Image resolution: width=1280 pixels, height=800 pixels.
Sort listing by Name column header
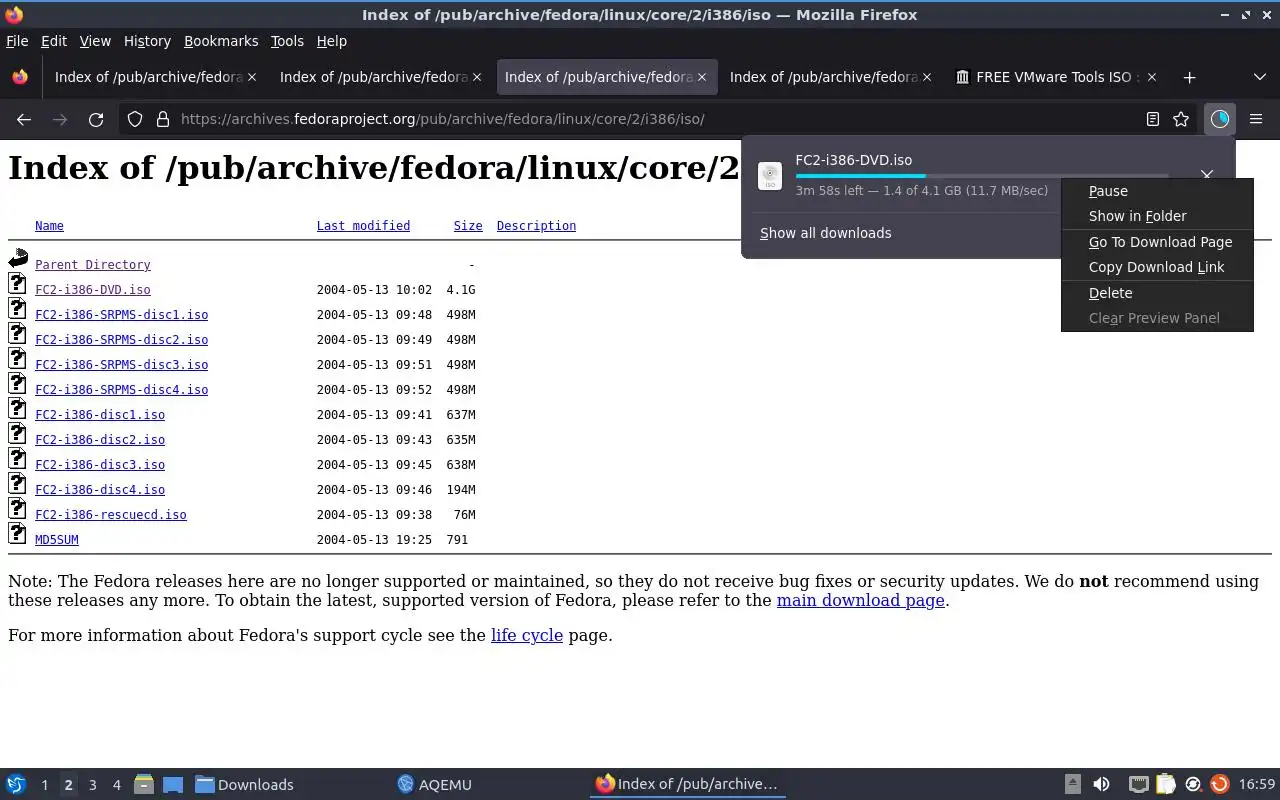(49, 226)
